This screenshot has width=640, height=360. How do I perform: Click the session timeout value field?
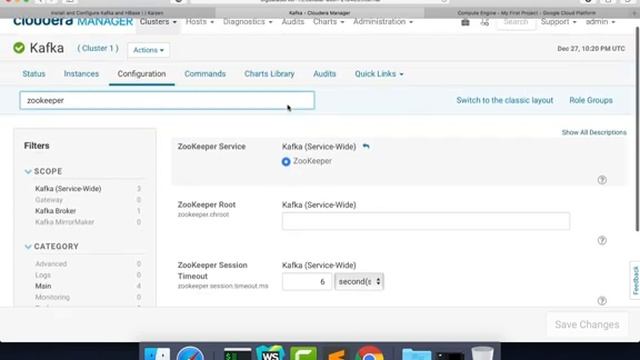[x=307, y=282]
